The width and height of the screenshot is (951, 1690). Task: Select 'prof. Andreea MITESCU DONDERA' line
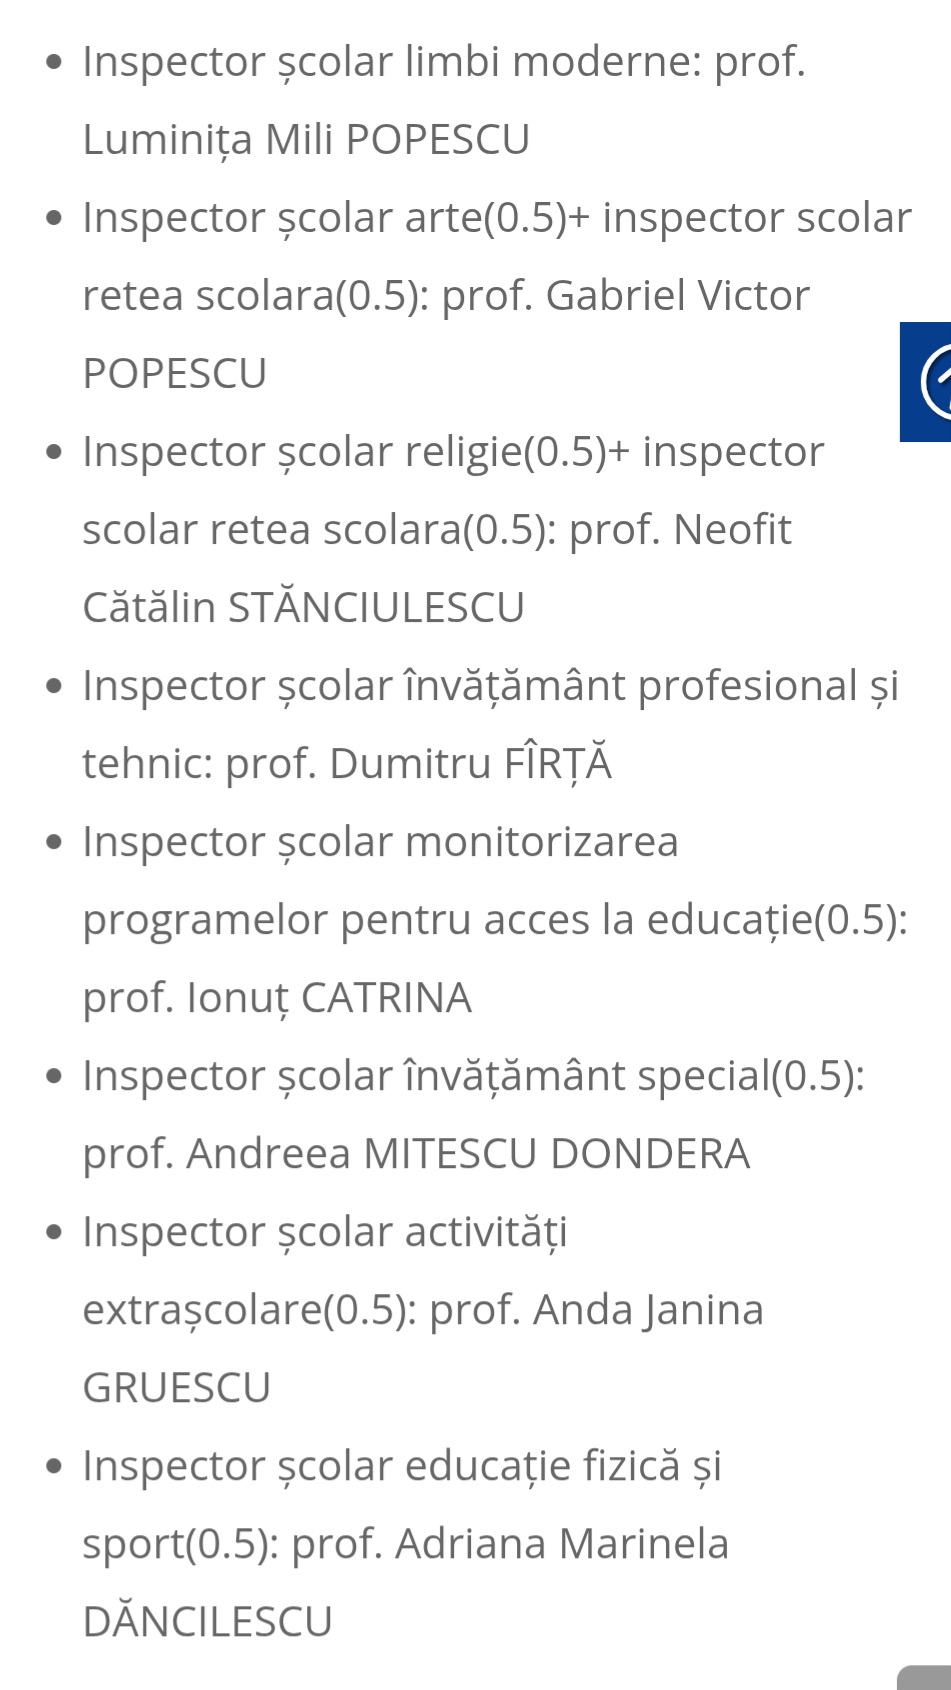pos(416,1154)
